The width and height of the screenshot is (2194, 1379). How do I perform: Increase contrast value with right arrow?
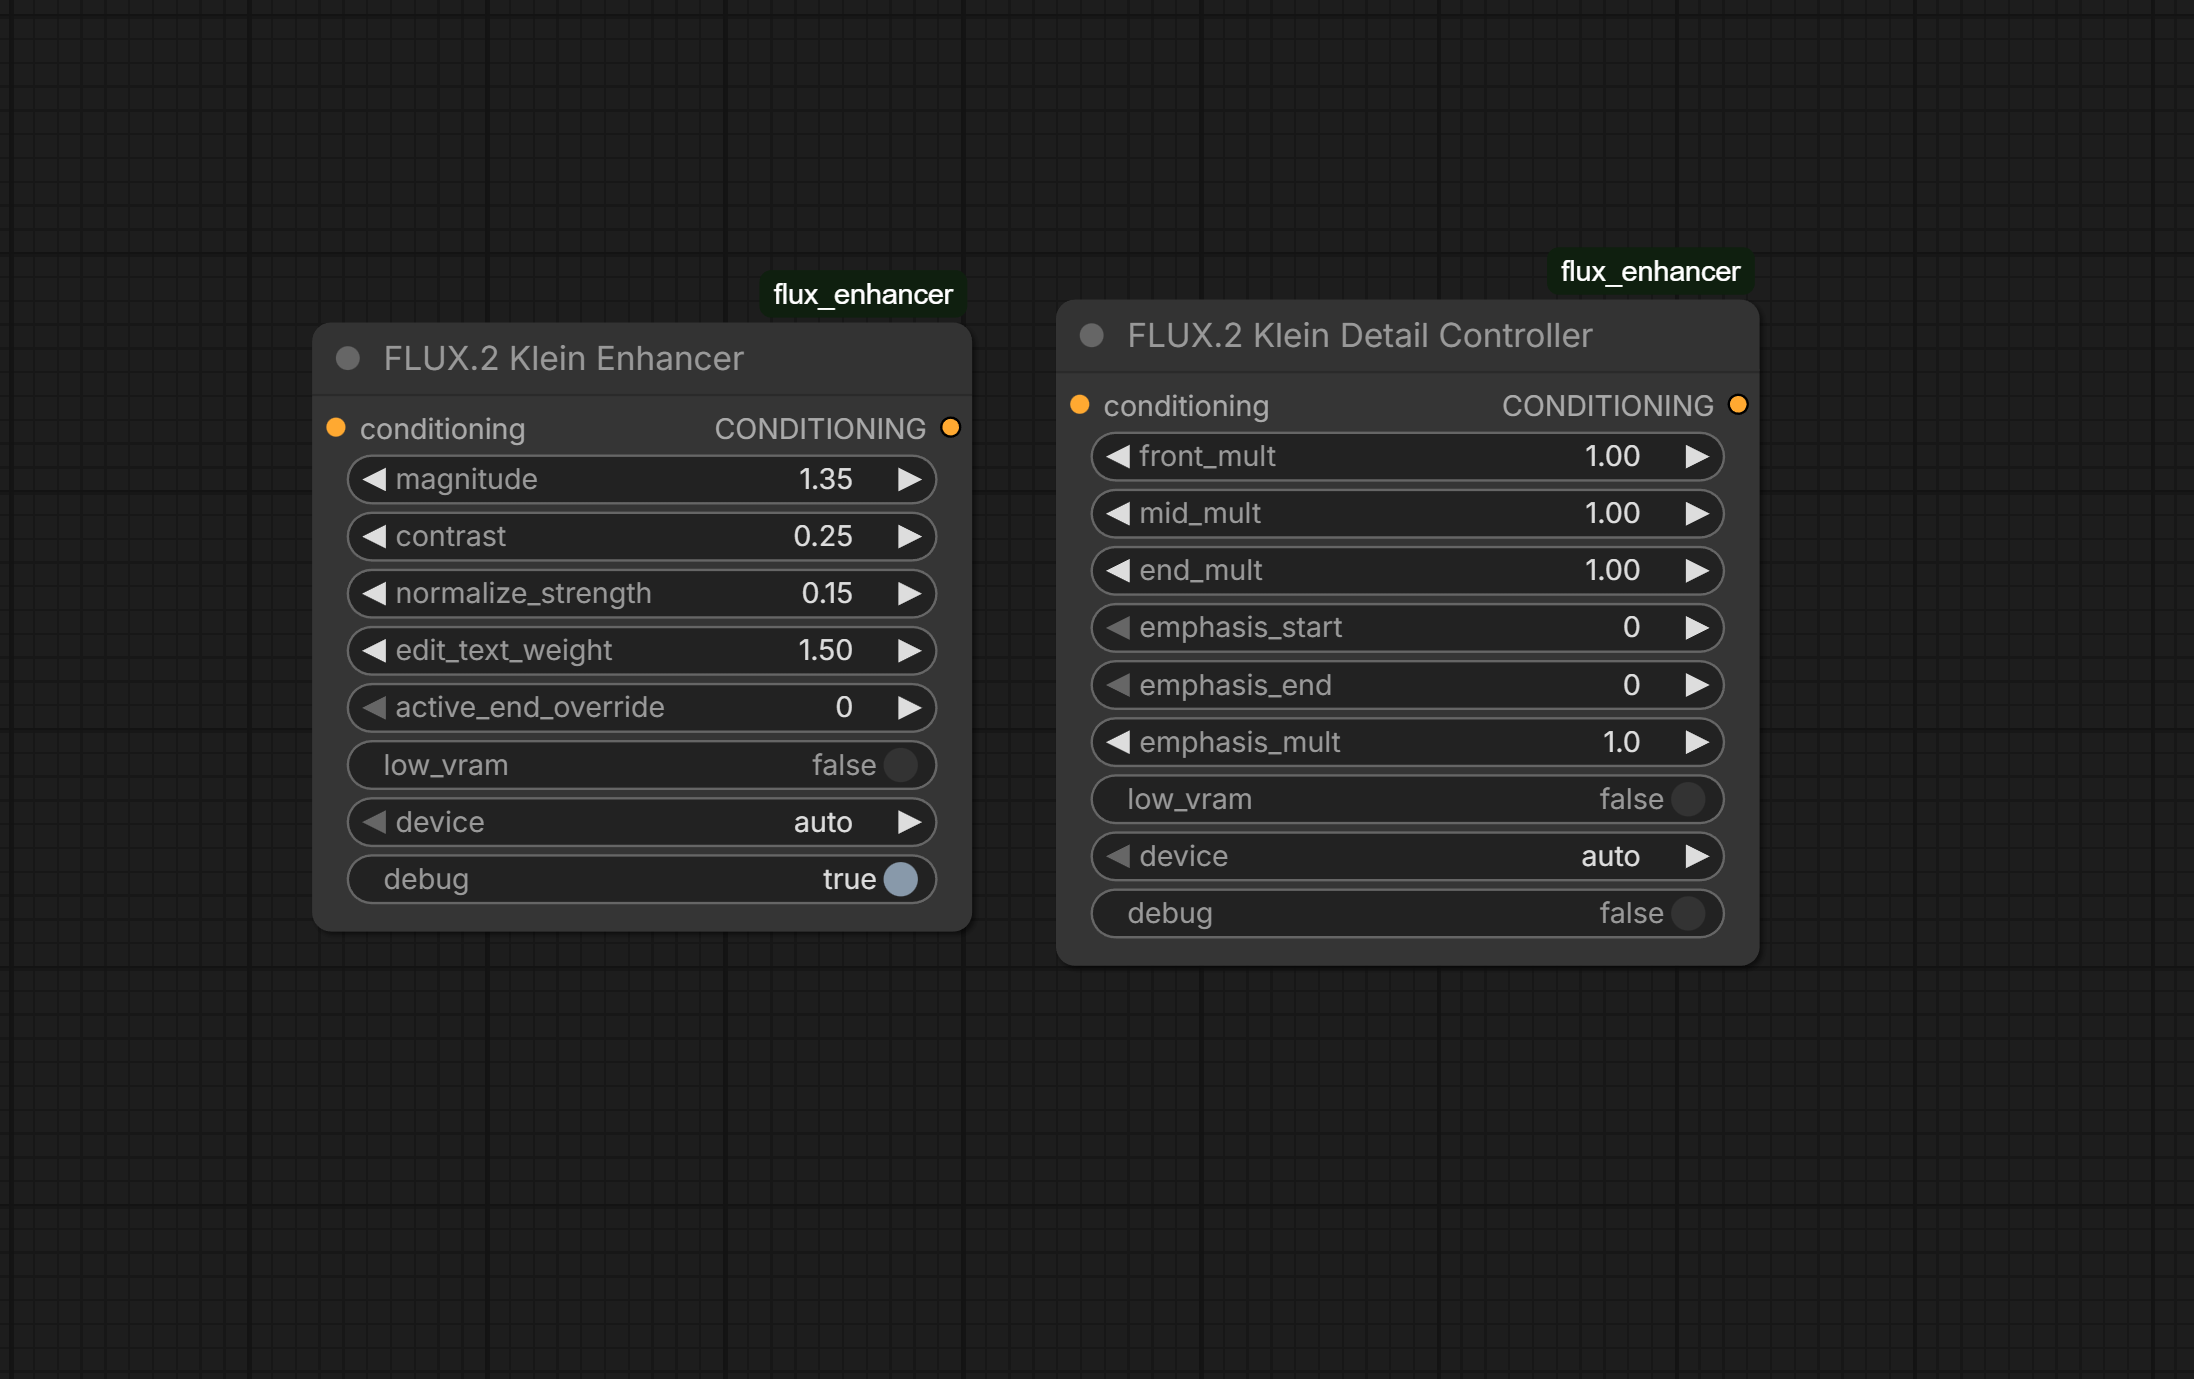click(909, 536)
